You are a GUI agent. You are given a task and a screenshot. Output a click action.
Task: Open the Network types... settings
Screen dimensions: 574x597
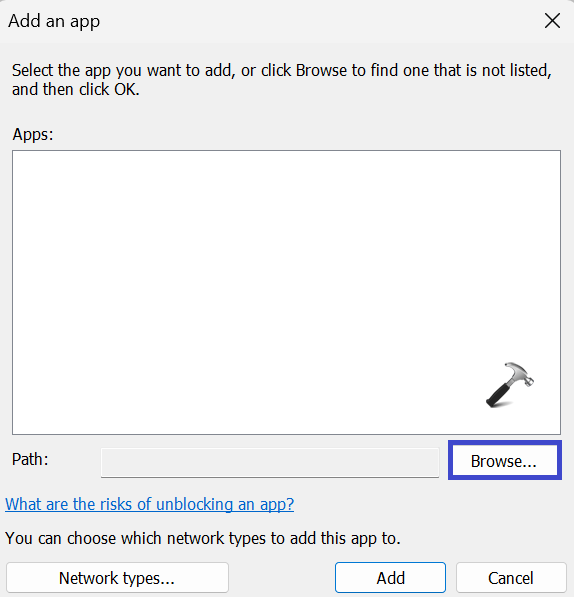[x=117, y=578]
